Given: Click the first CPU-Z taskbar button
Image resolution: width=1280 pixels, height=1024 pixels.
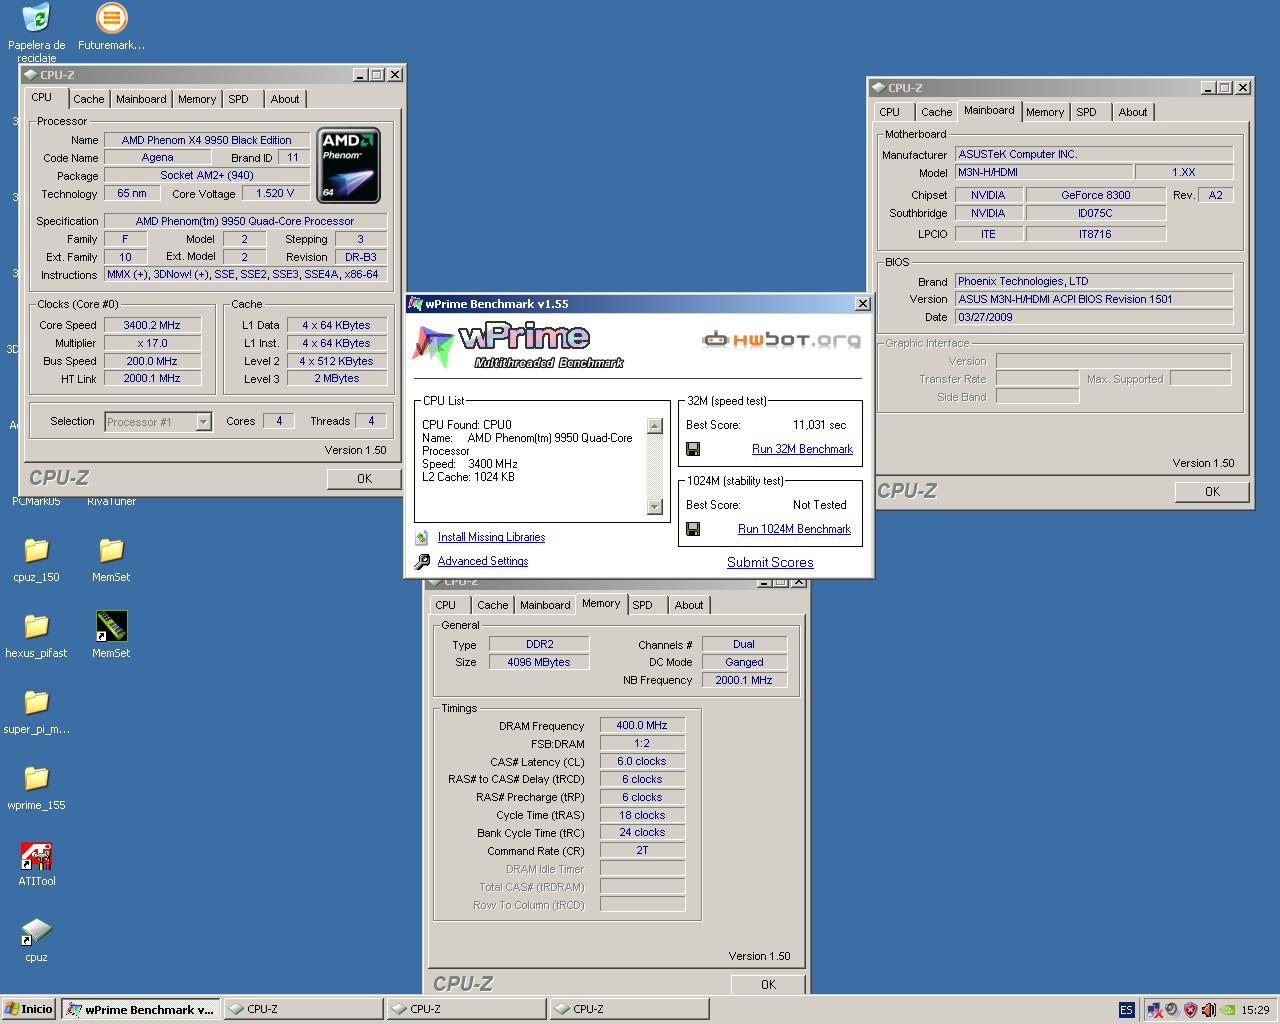Looking at the screenshot, I should click(x=303, y=1009).
